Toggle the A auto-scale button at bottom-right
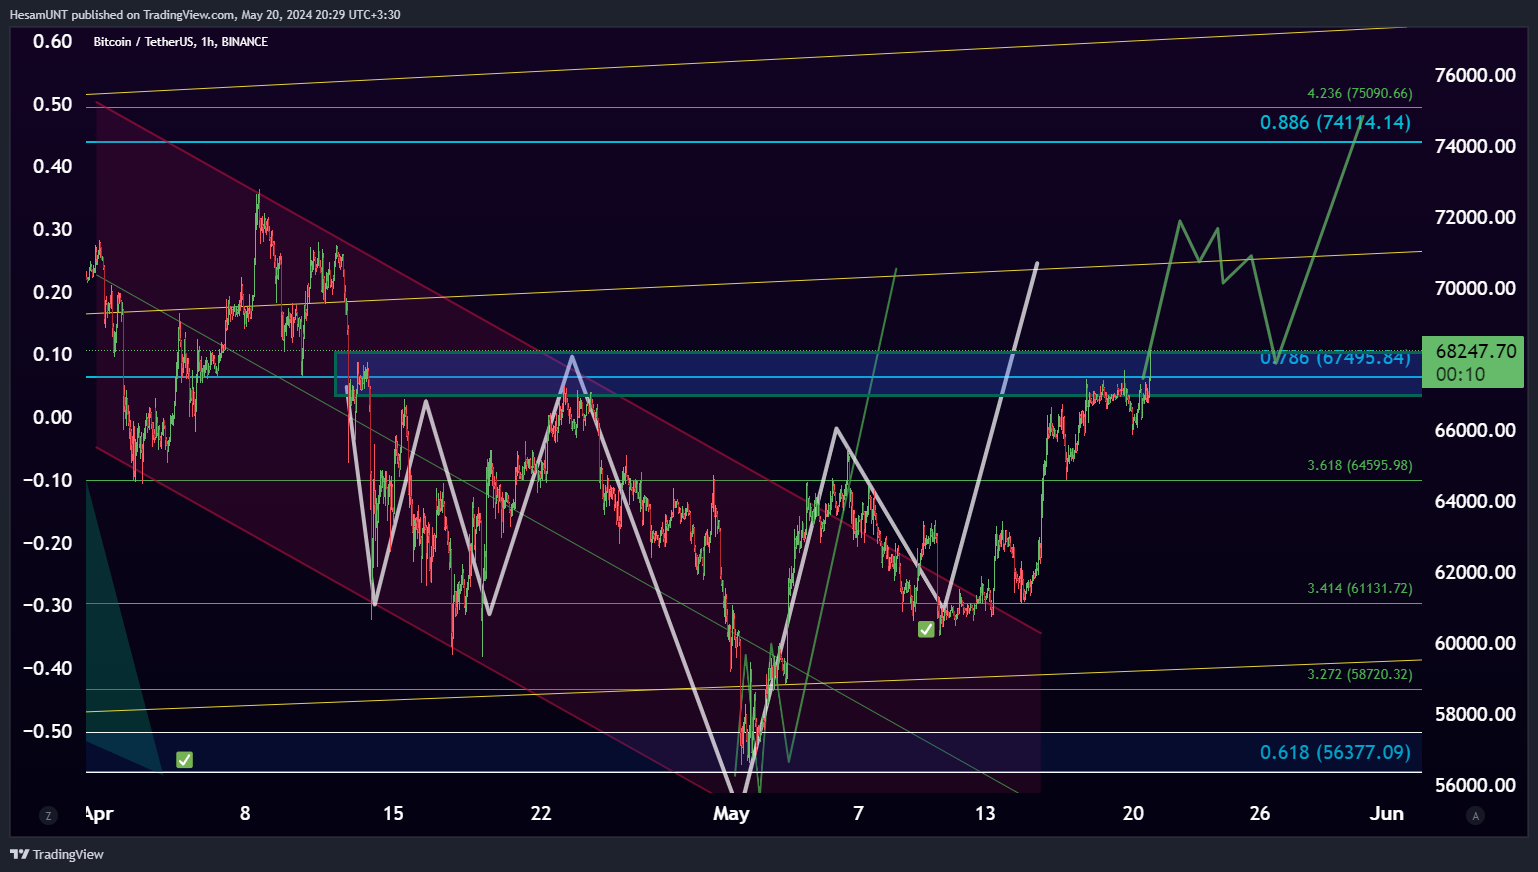The image size is (1538, 872). (1475, 816)
